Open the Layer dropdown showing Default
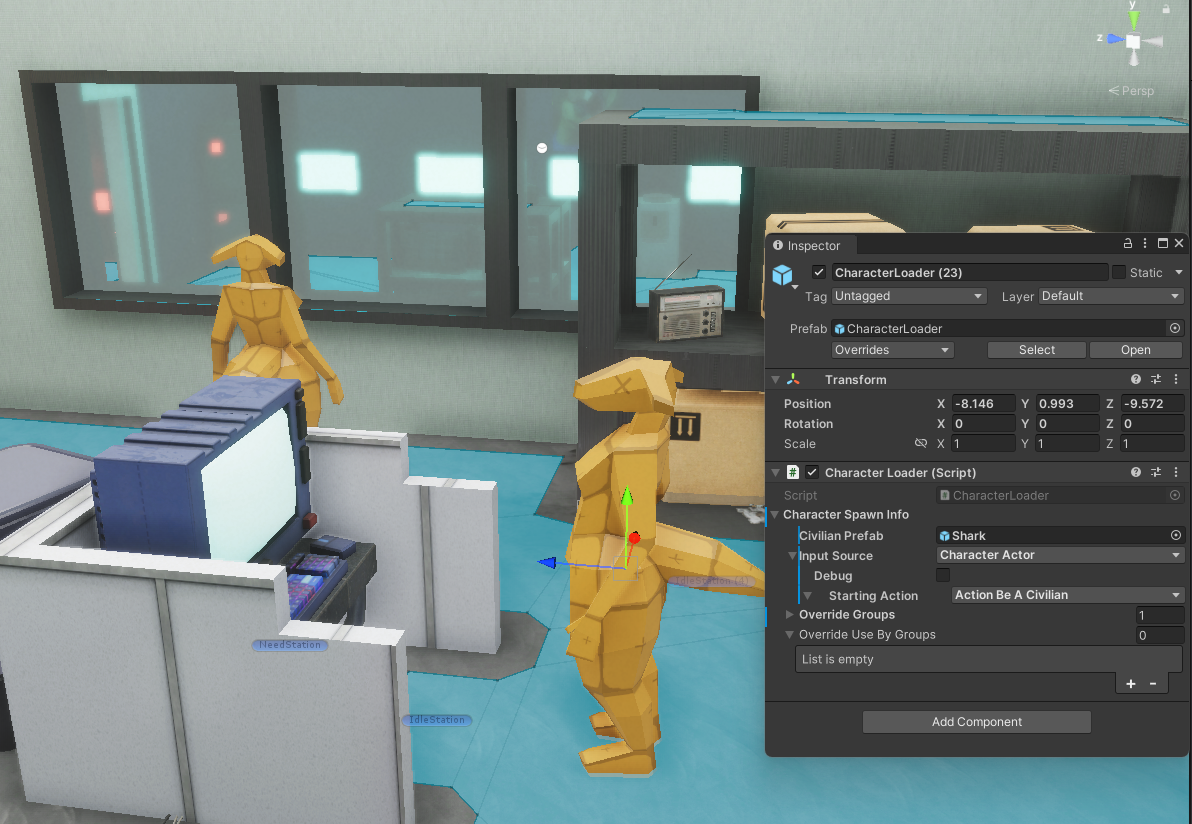This screenshot has width=1192, height=824. [1110, 296]
